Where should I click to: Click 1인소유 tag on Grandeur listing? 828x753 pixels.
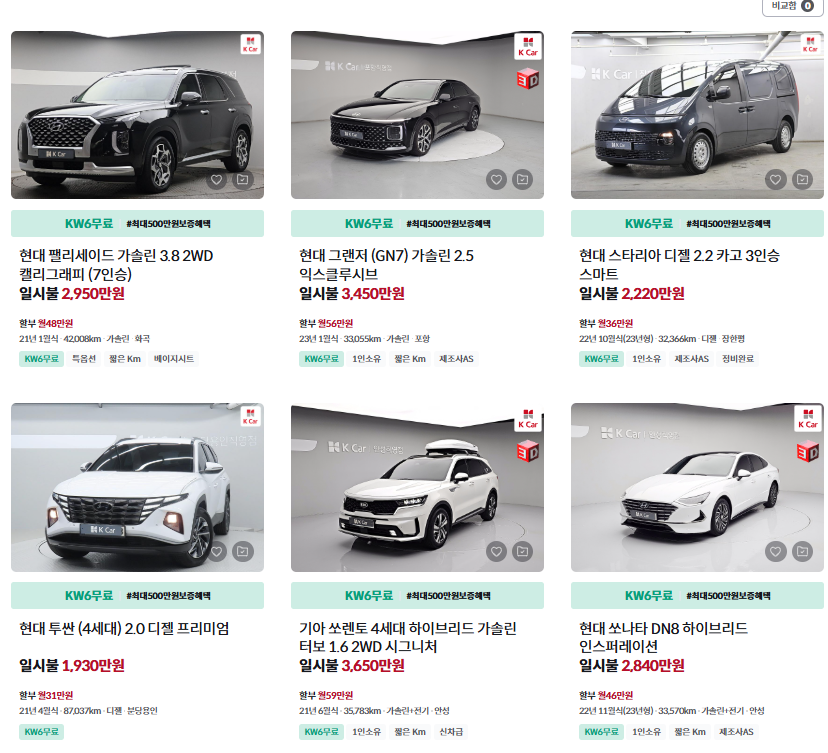pos(366,359)
